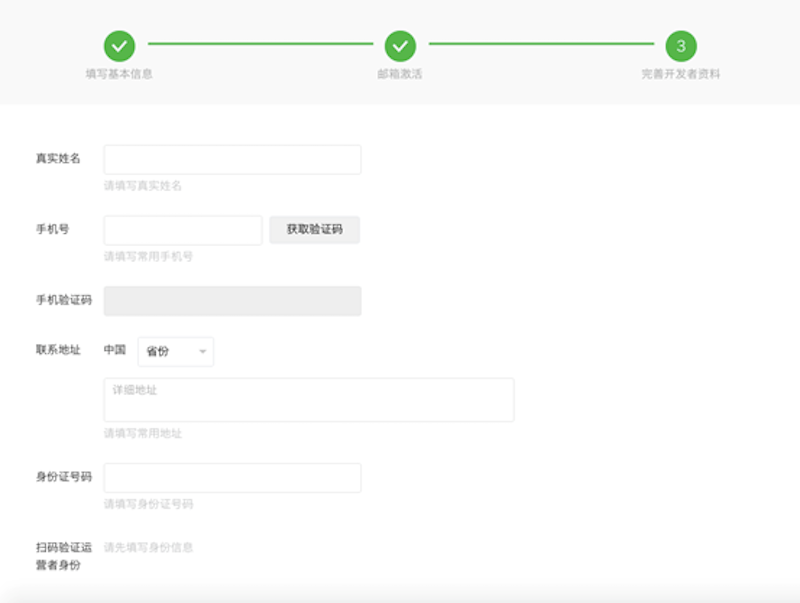This screenshot has height=603, width=800.
Task: Click the green checkmark for 邮箱激活 step
Action: [402, 45]
